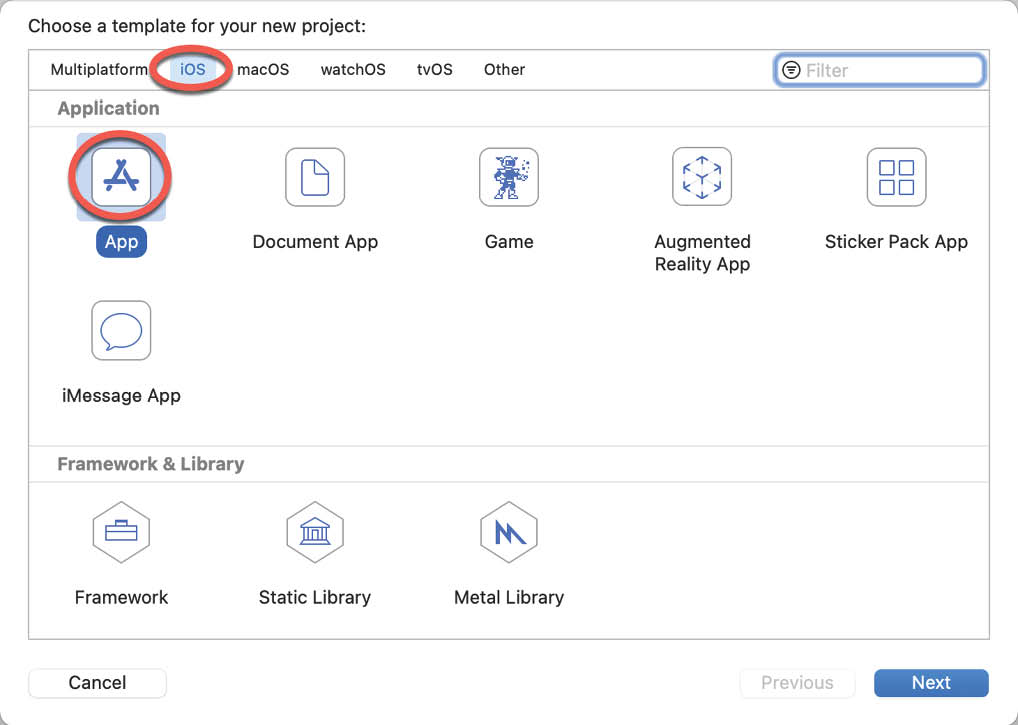
Task: Choose the Game template icon
Action: click(509, 177)
